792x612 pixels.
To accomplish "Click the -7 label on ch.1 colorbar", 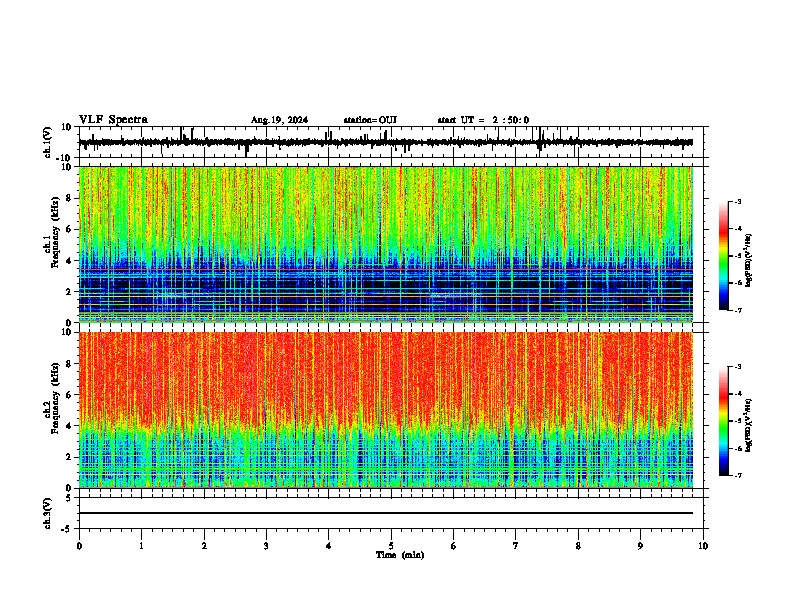I will point(738,310).
